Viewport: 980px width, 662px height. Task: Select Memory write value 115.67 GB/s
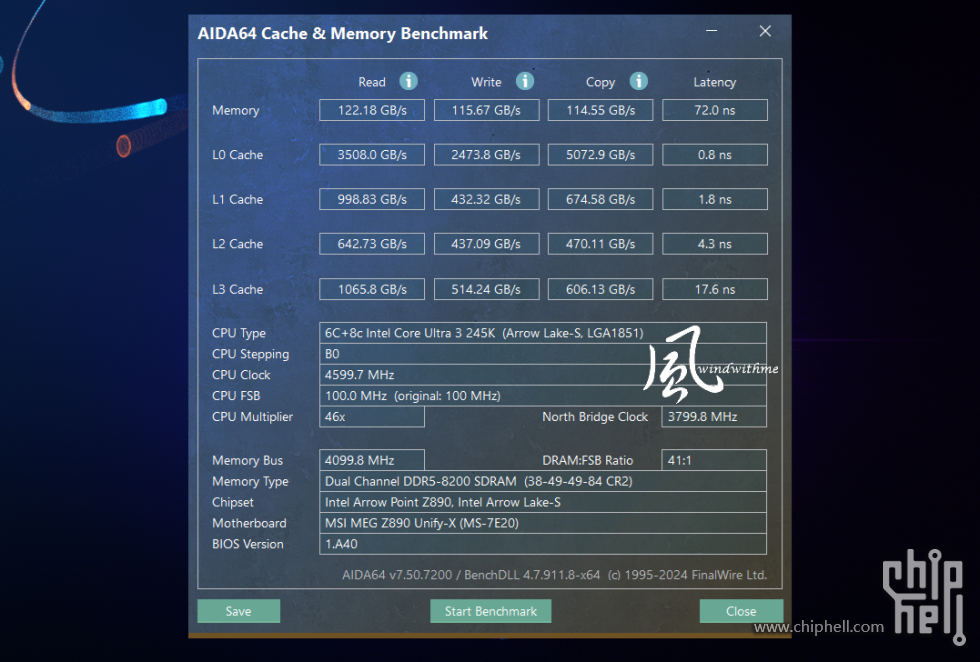[x=486, y=110]
